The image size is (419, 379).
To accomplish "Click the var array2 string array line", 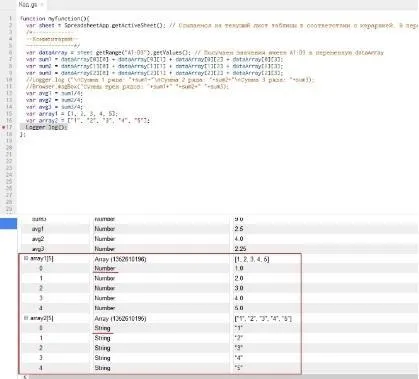I will (88, 121).
